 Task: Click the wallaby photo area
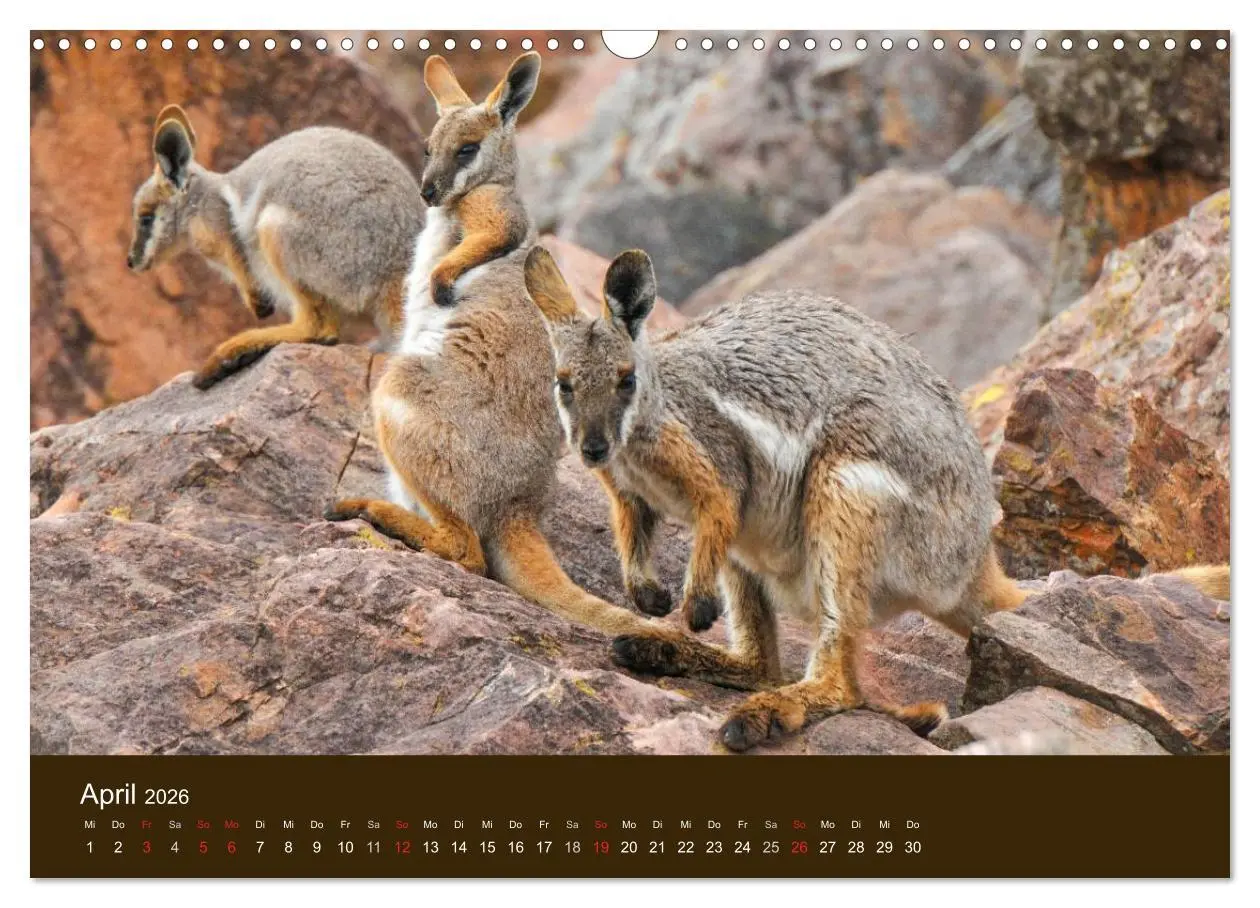tap(630, 400)
